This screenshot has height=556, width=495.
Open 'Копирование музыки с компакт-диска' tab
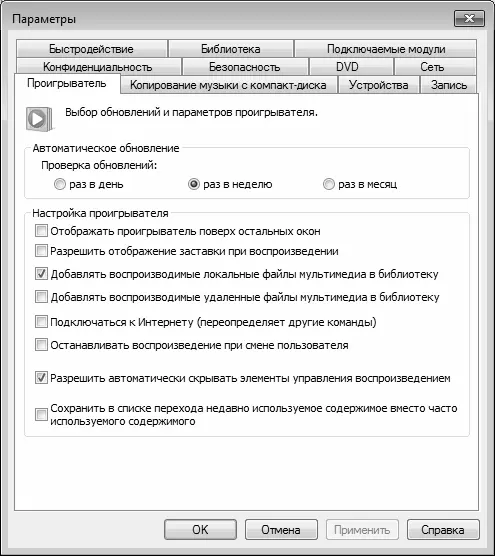(x=228, y=85)
